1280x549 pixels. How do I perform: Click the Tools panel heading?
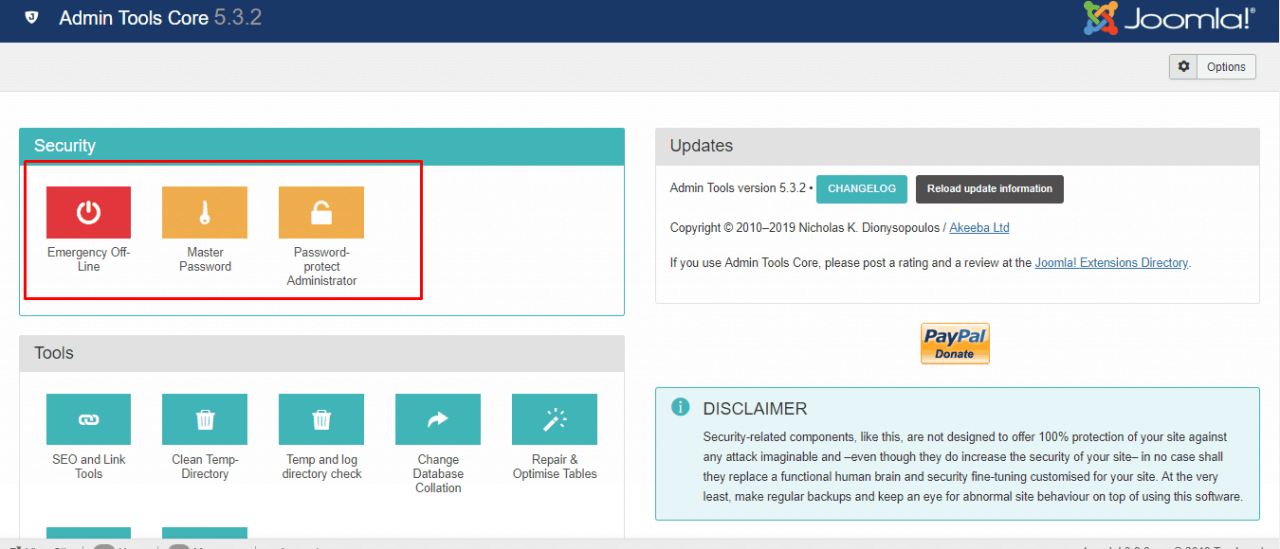(x=322, y=353)
